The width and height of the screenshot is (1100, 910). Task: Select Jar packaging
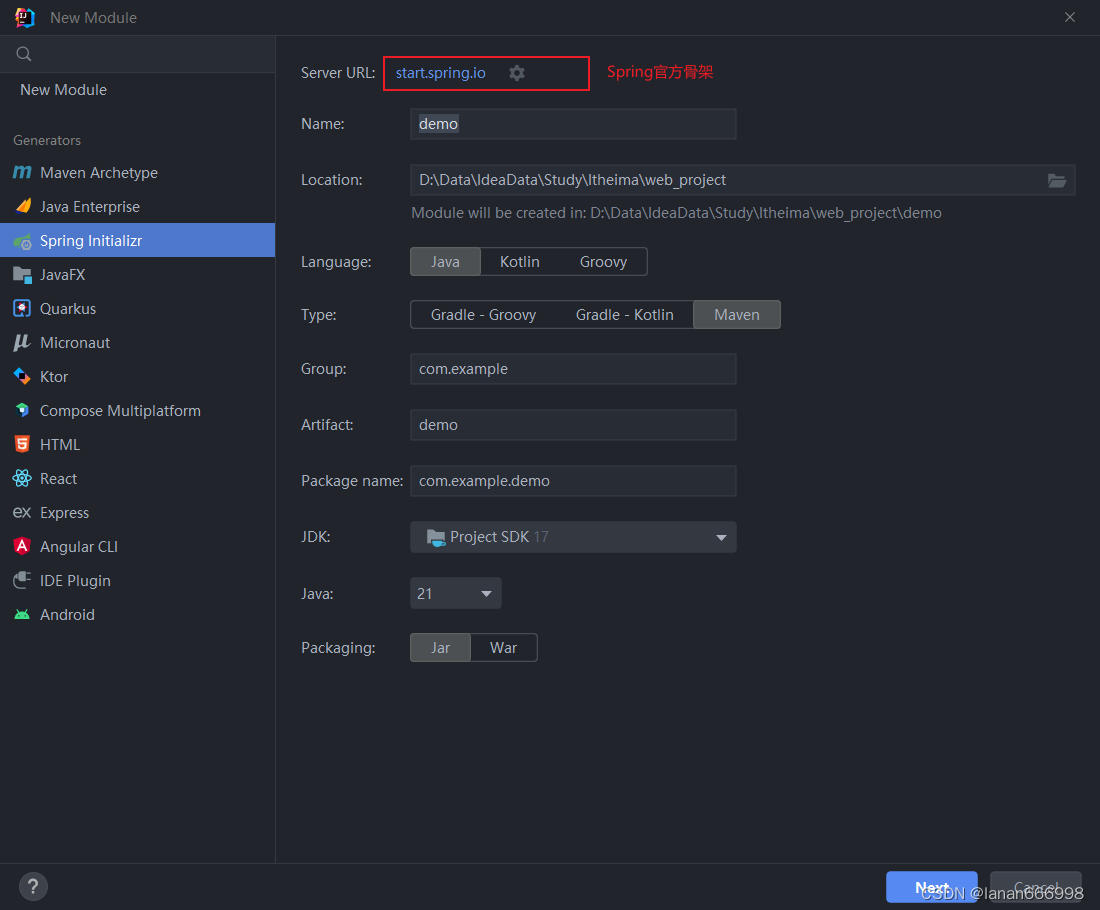[x=441, y=648]
